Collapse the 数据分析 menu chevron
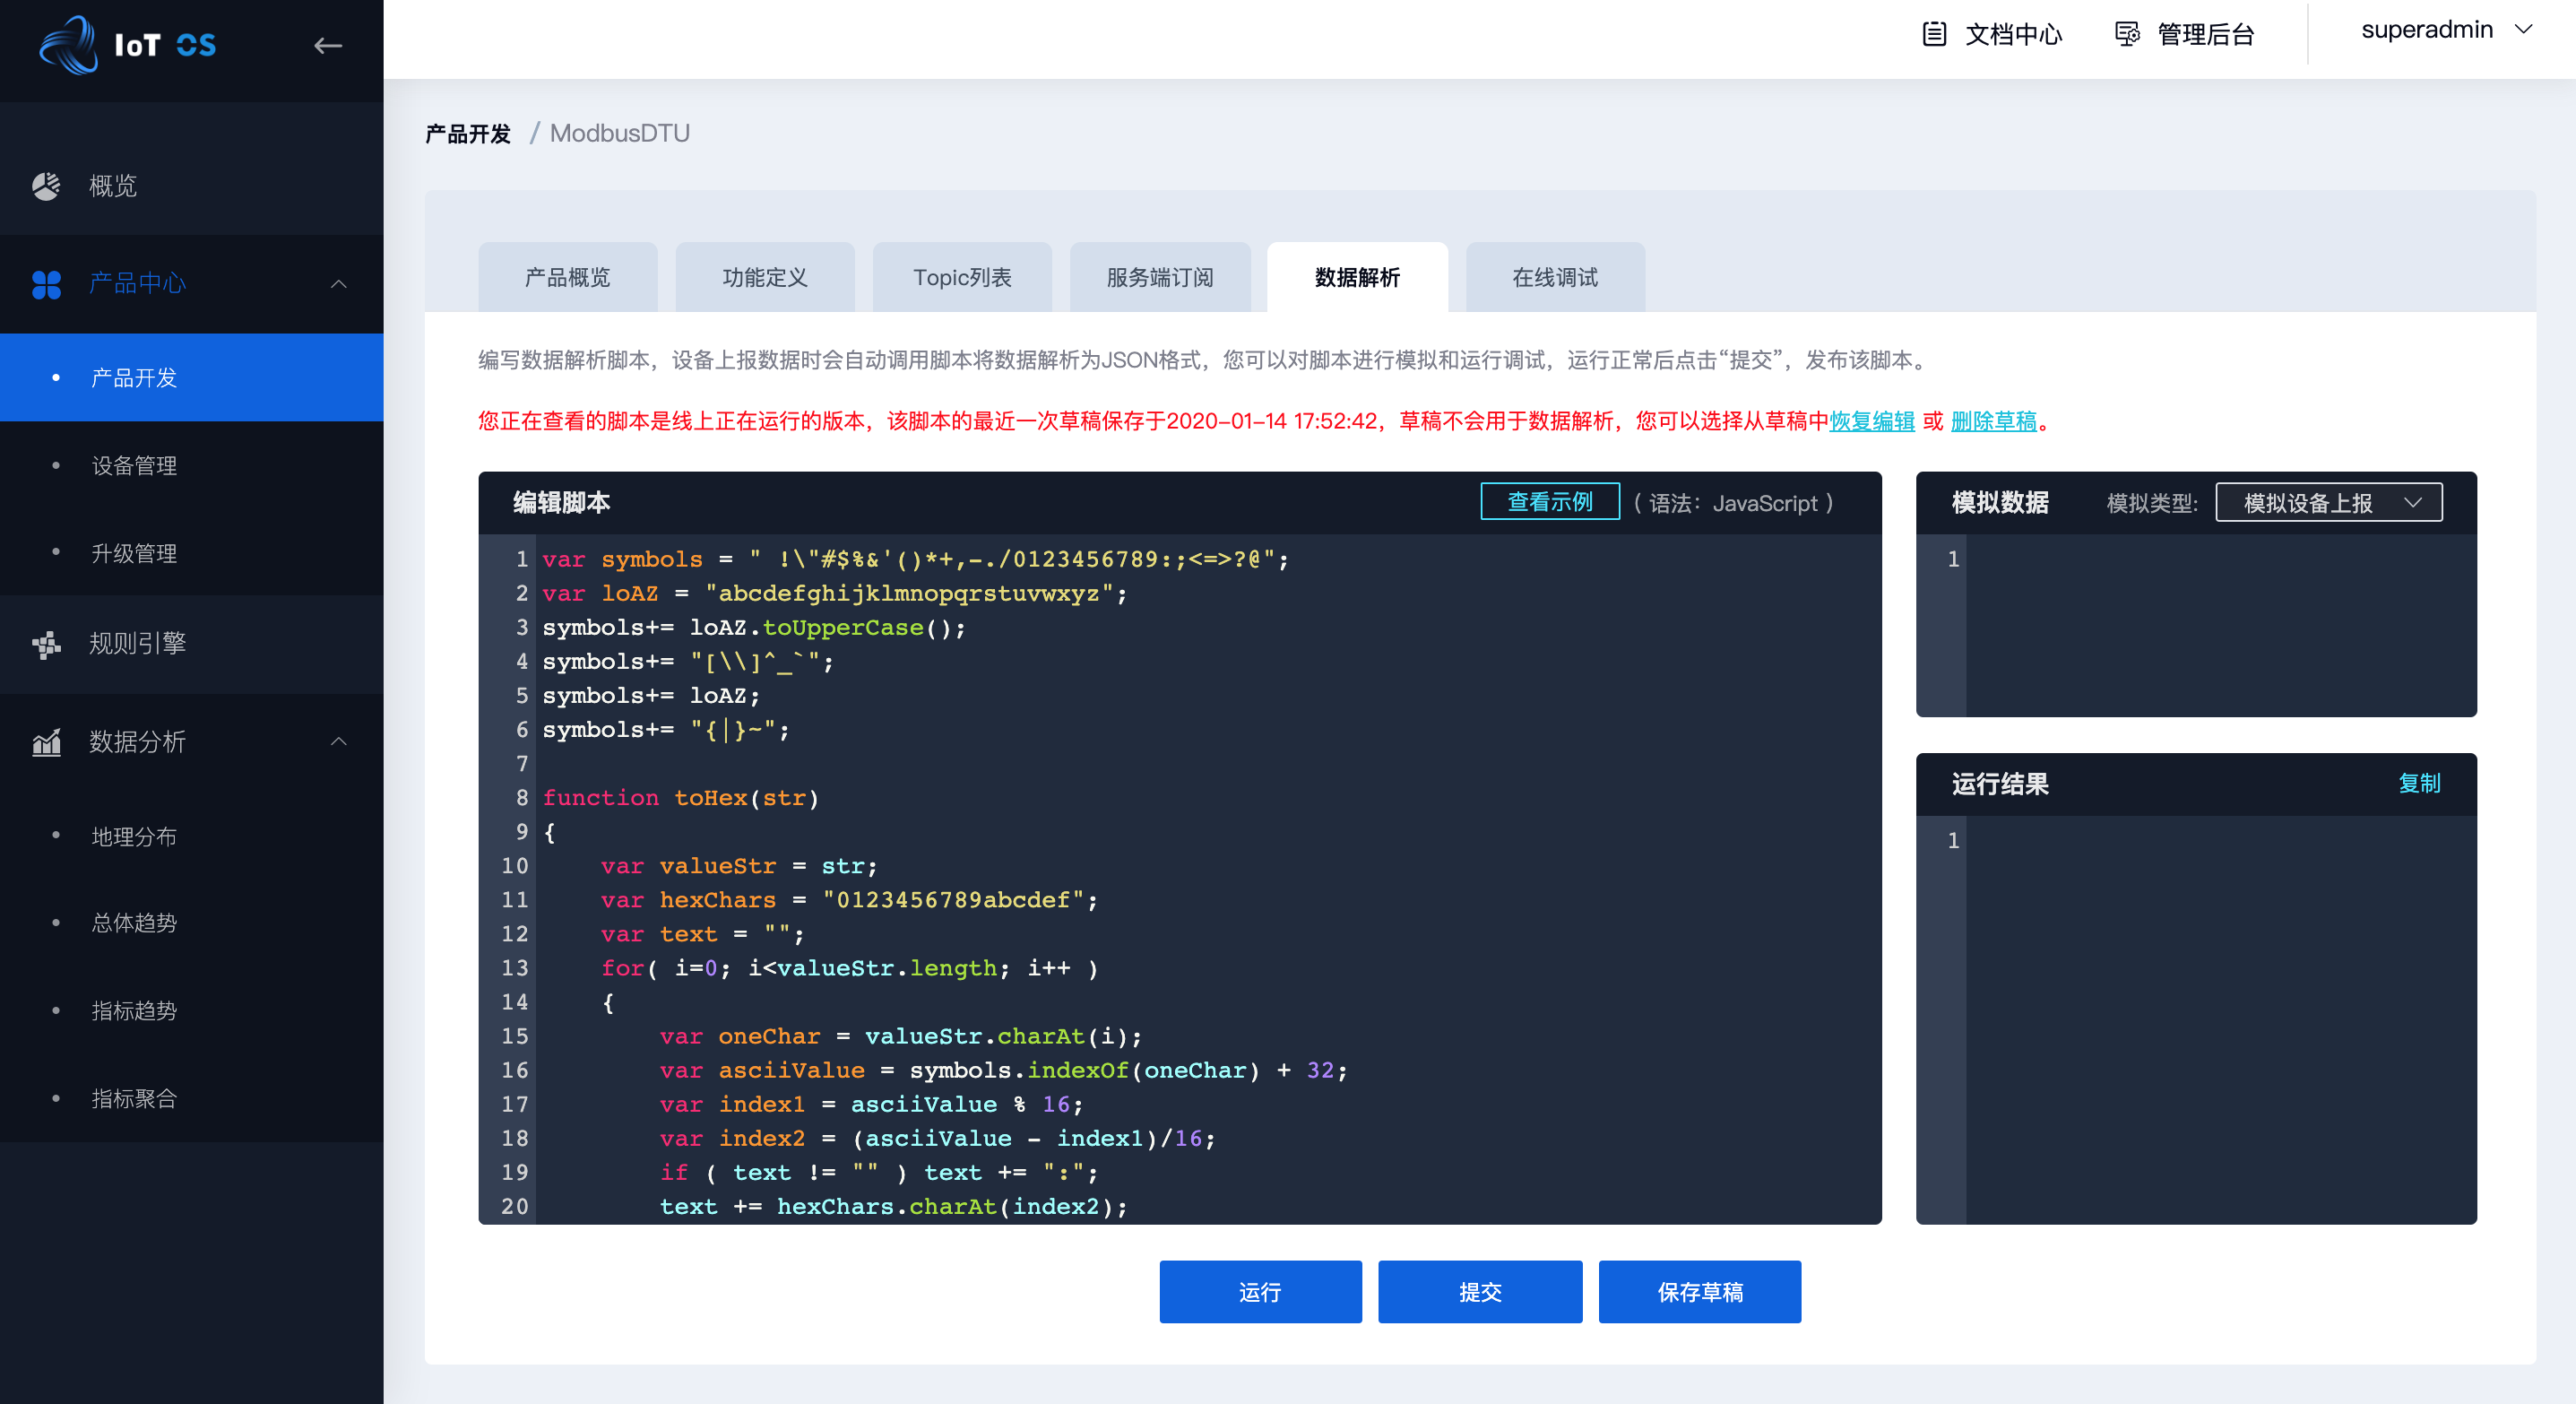 (339, 742)
